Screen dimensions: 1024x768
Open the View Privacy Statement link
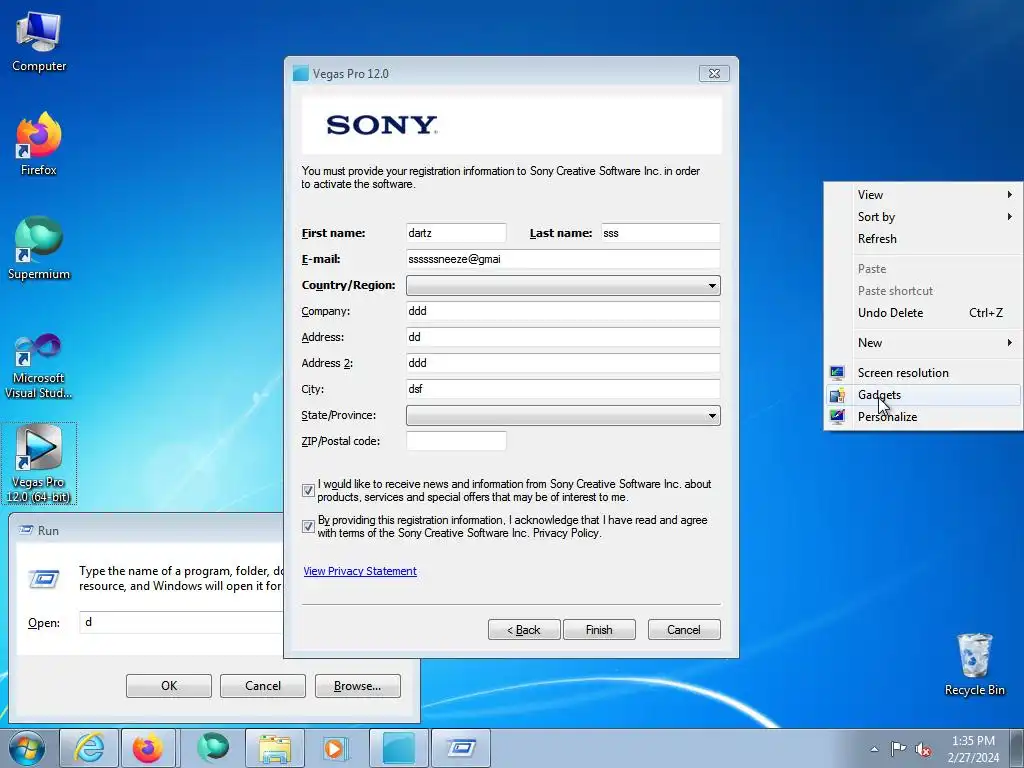point(360,571)
